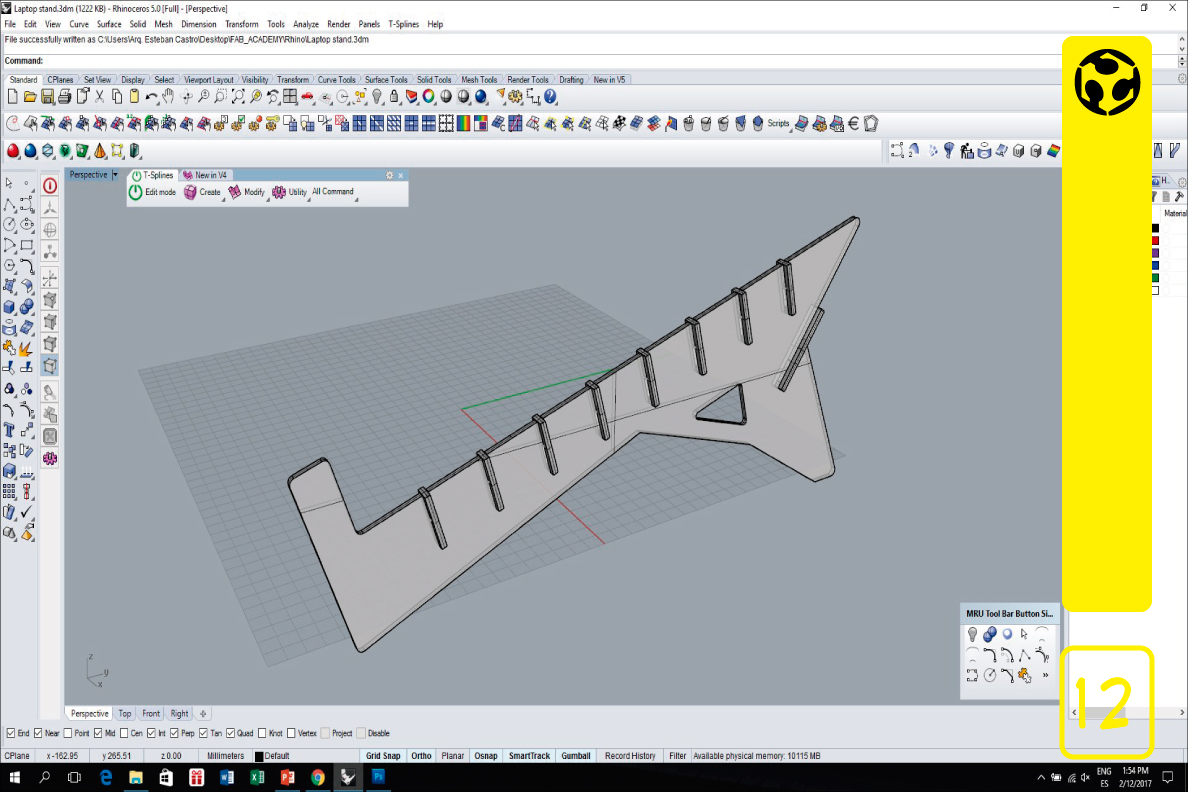1188x792 pixels.
Task: Select the Pan view hand tool
Action: pos(168,97)
